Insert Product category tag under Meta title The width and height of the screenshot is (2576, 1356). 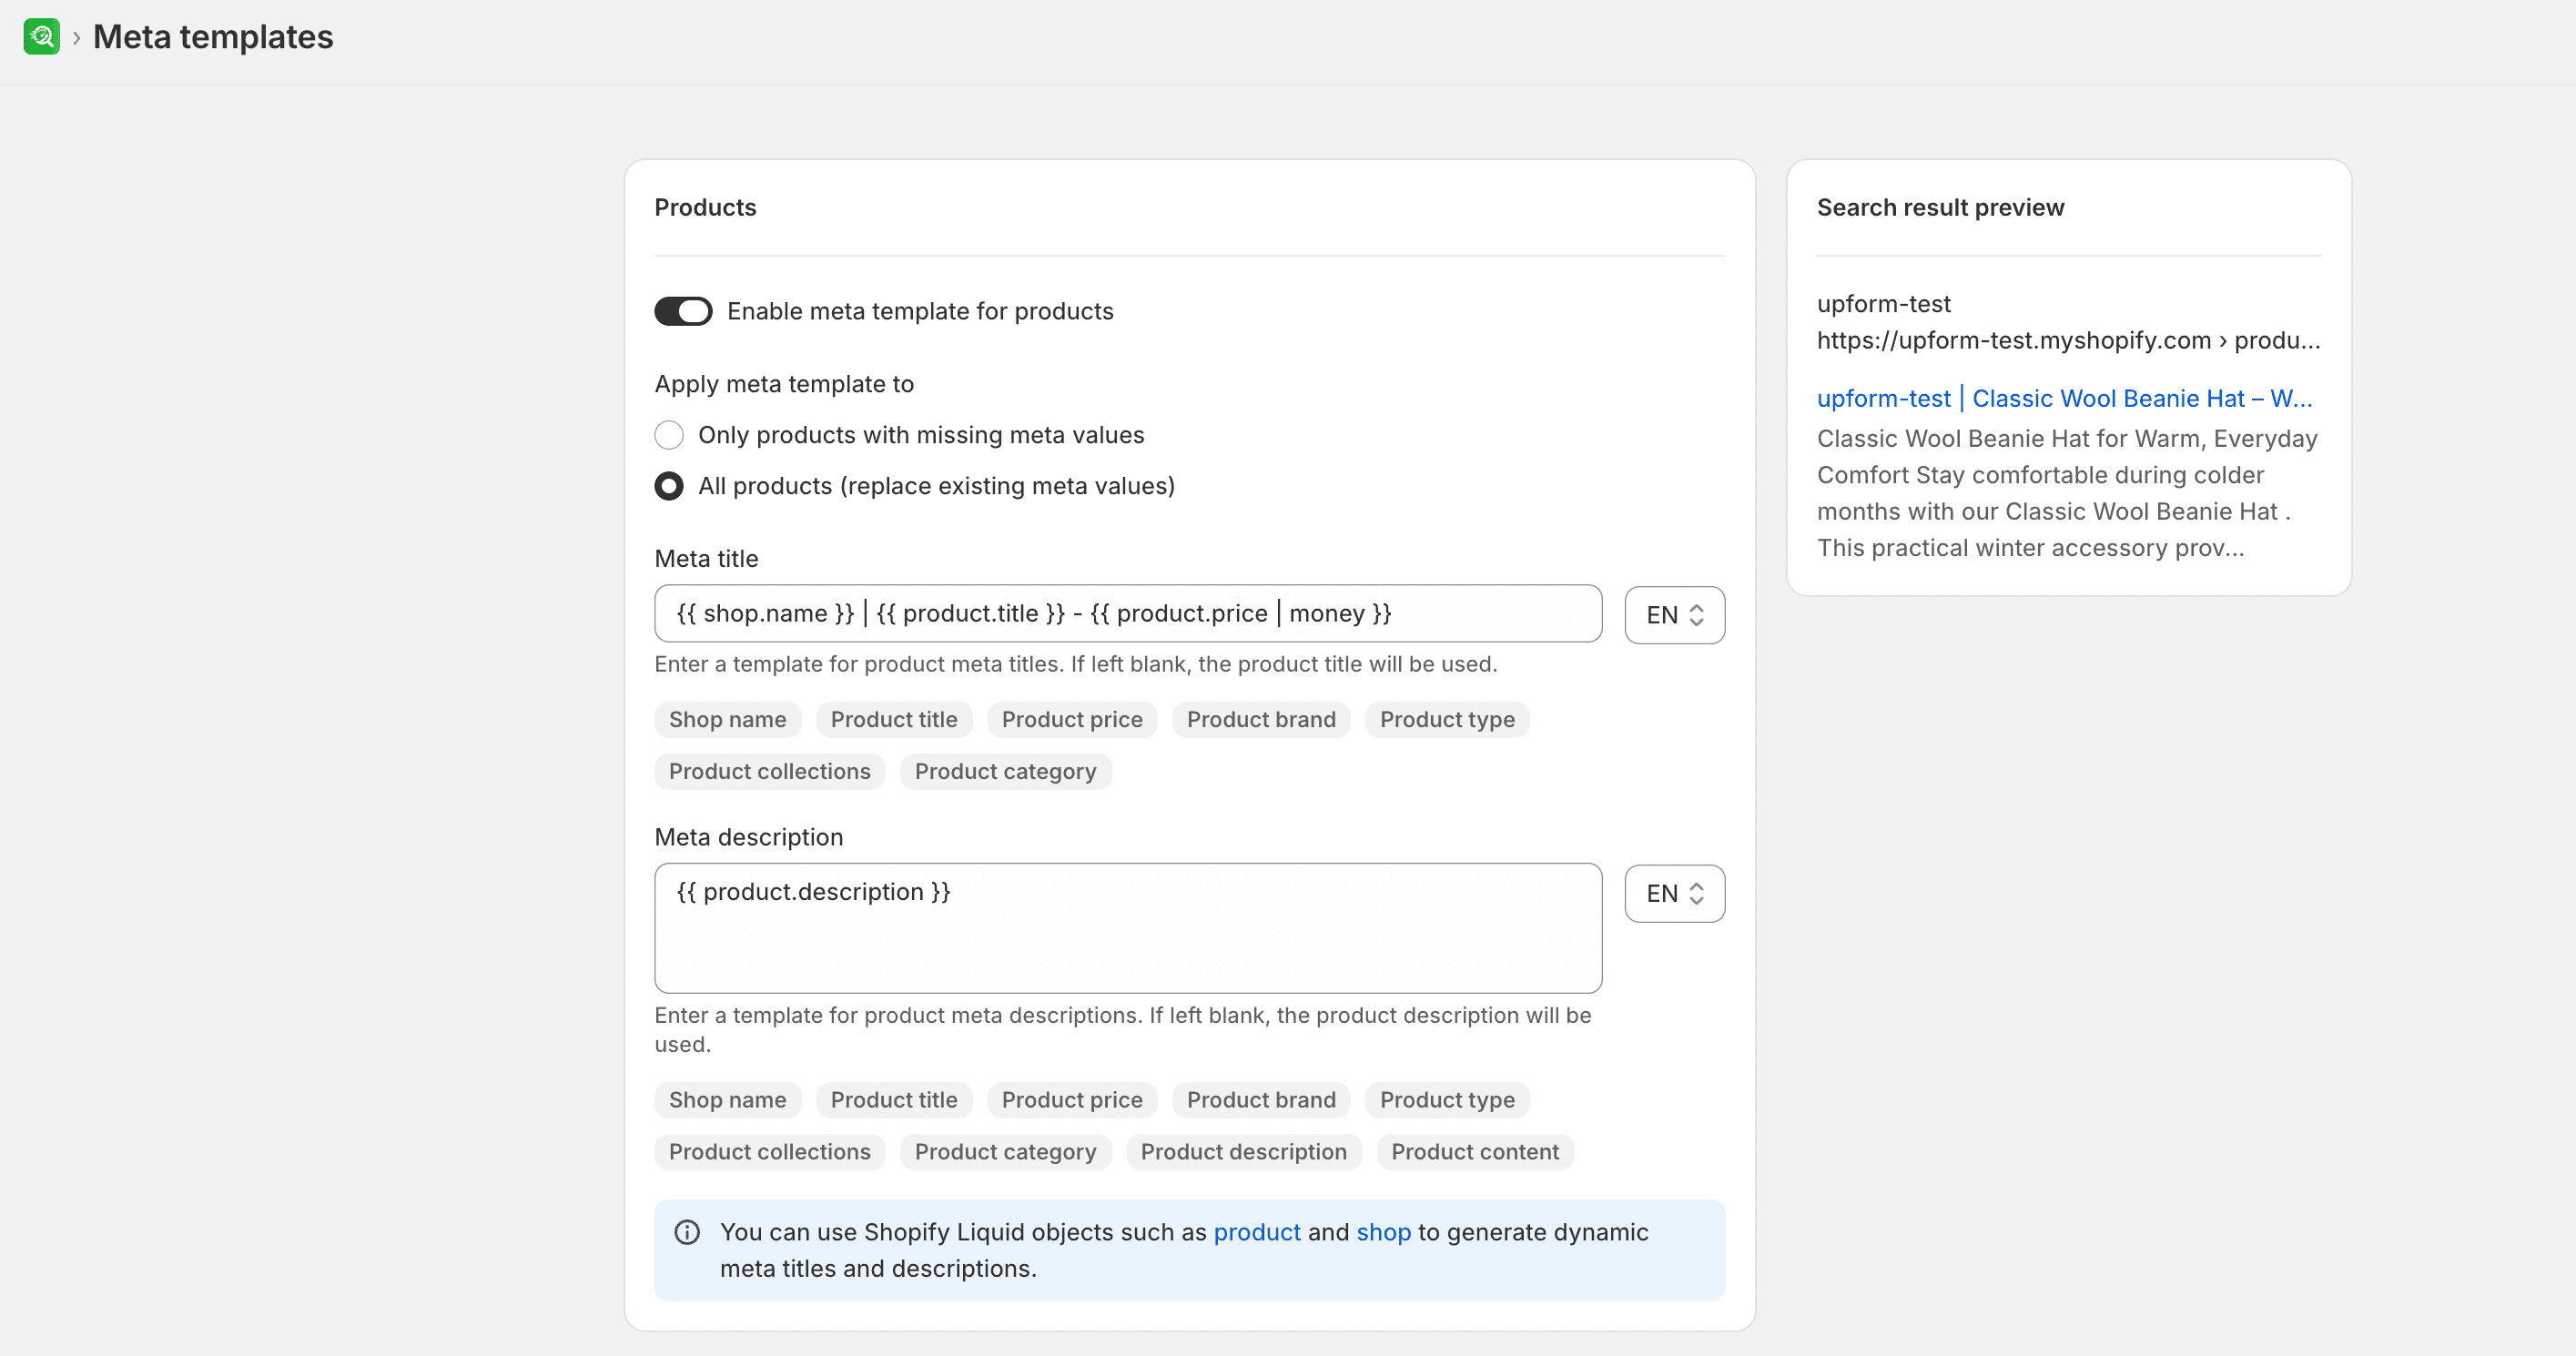tap(1005, 772)
